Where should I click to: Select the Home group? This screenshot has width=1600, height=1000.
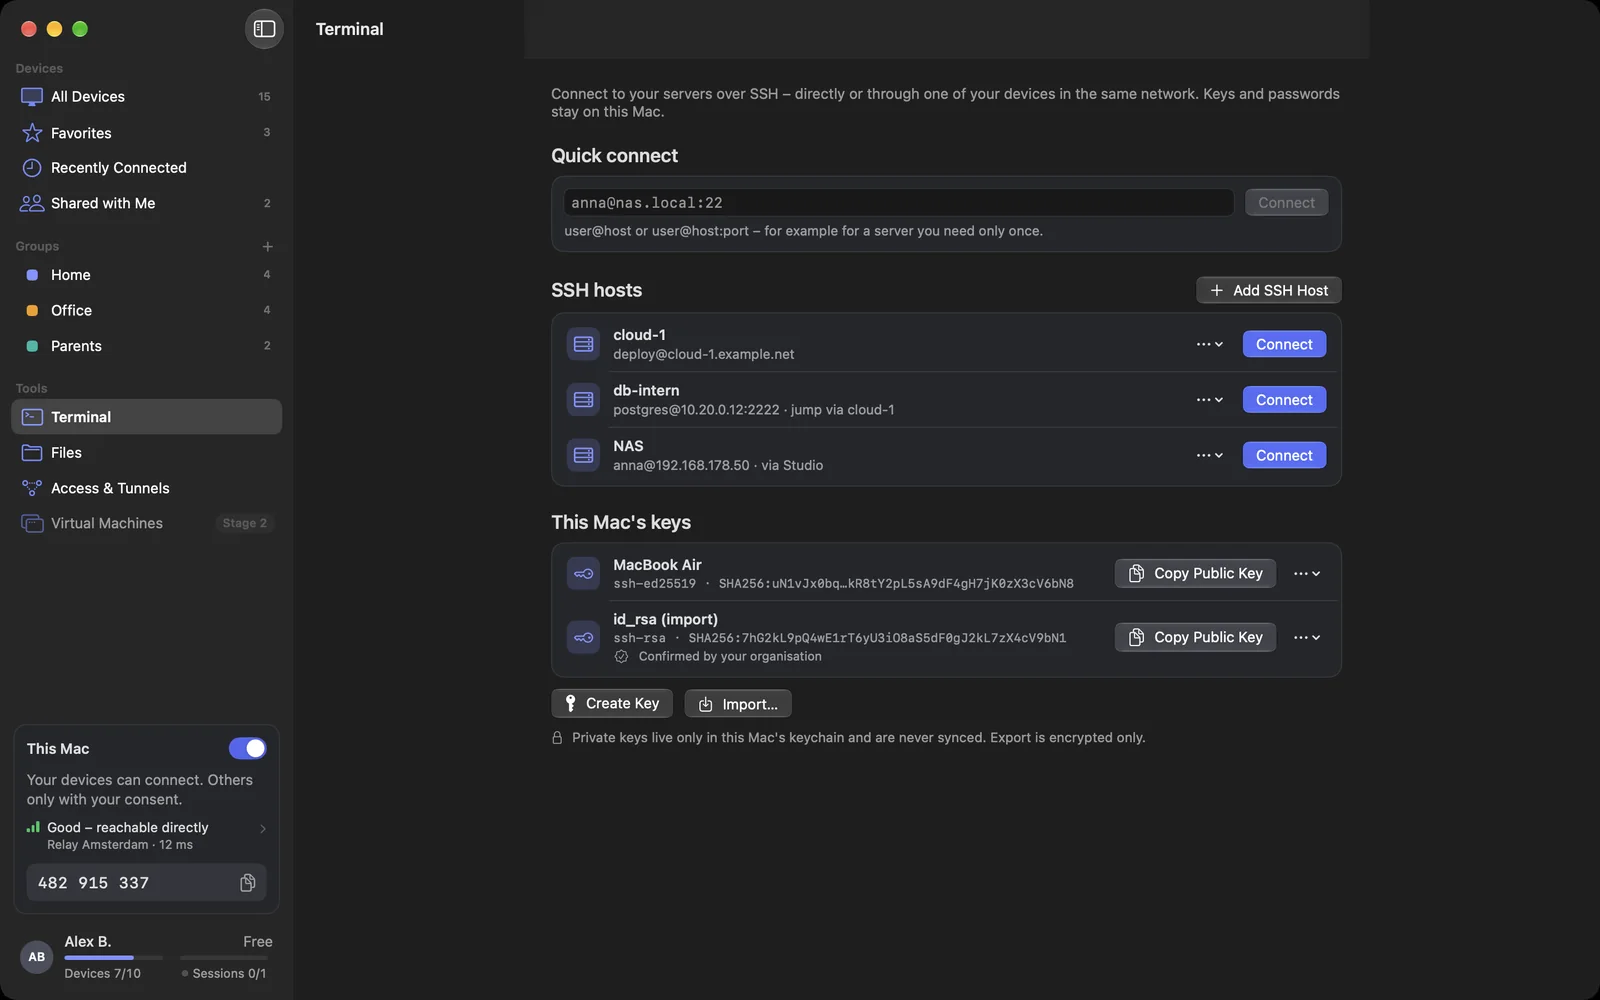(x=146, y=275)
